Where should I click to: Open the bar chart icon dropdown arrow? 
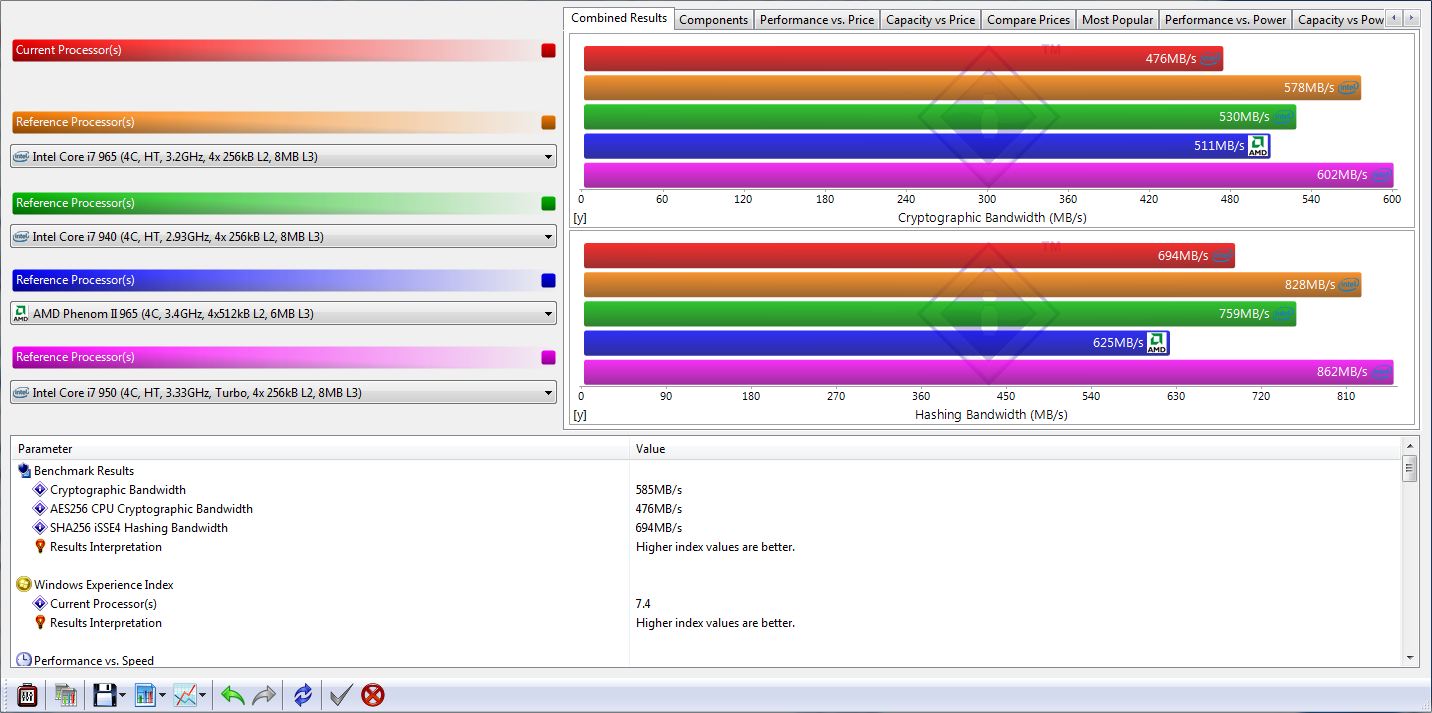click(162, 695)
